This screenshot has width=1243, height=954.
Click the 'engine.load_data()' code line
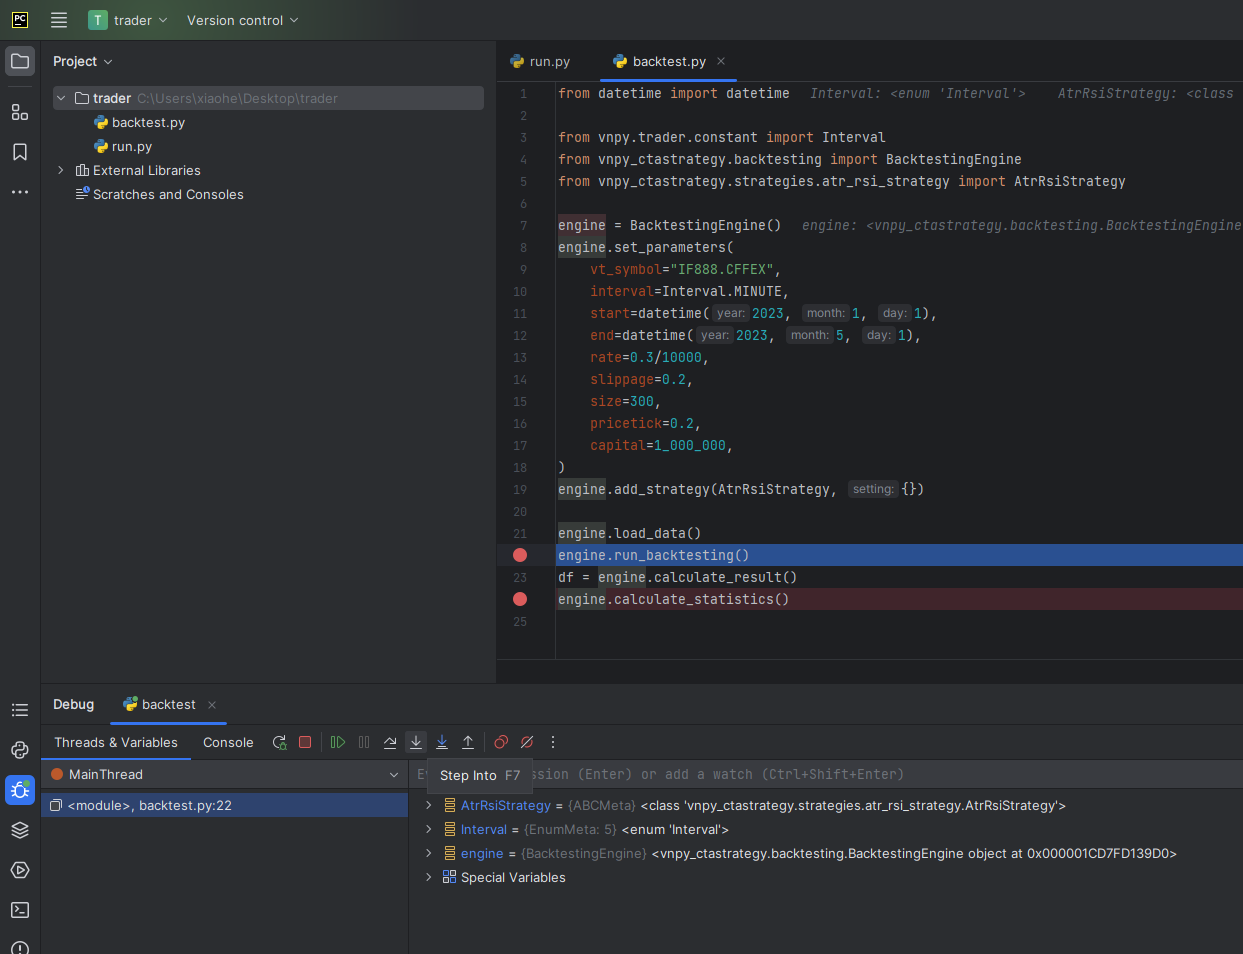[x=630, y=533]
